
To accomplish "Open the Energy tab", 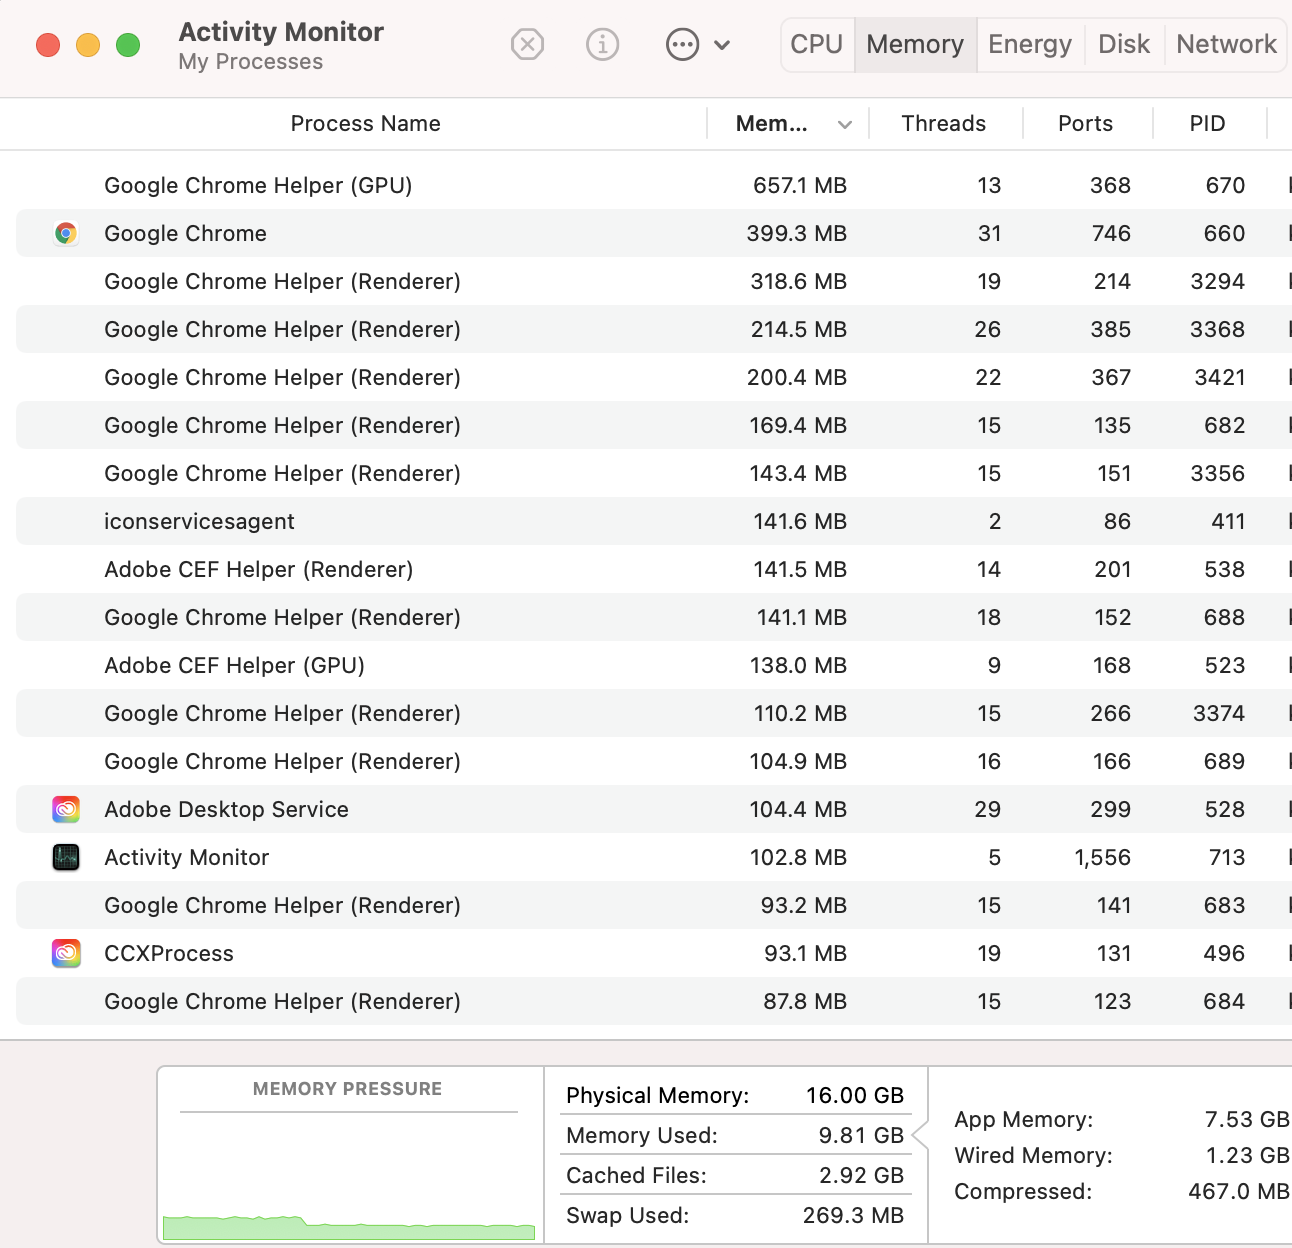I will pos(1029,44).
